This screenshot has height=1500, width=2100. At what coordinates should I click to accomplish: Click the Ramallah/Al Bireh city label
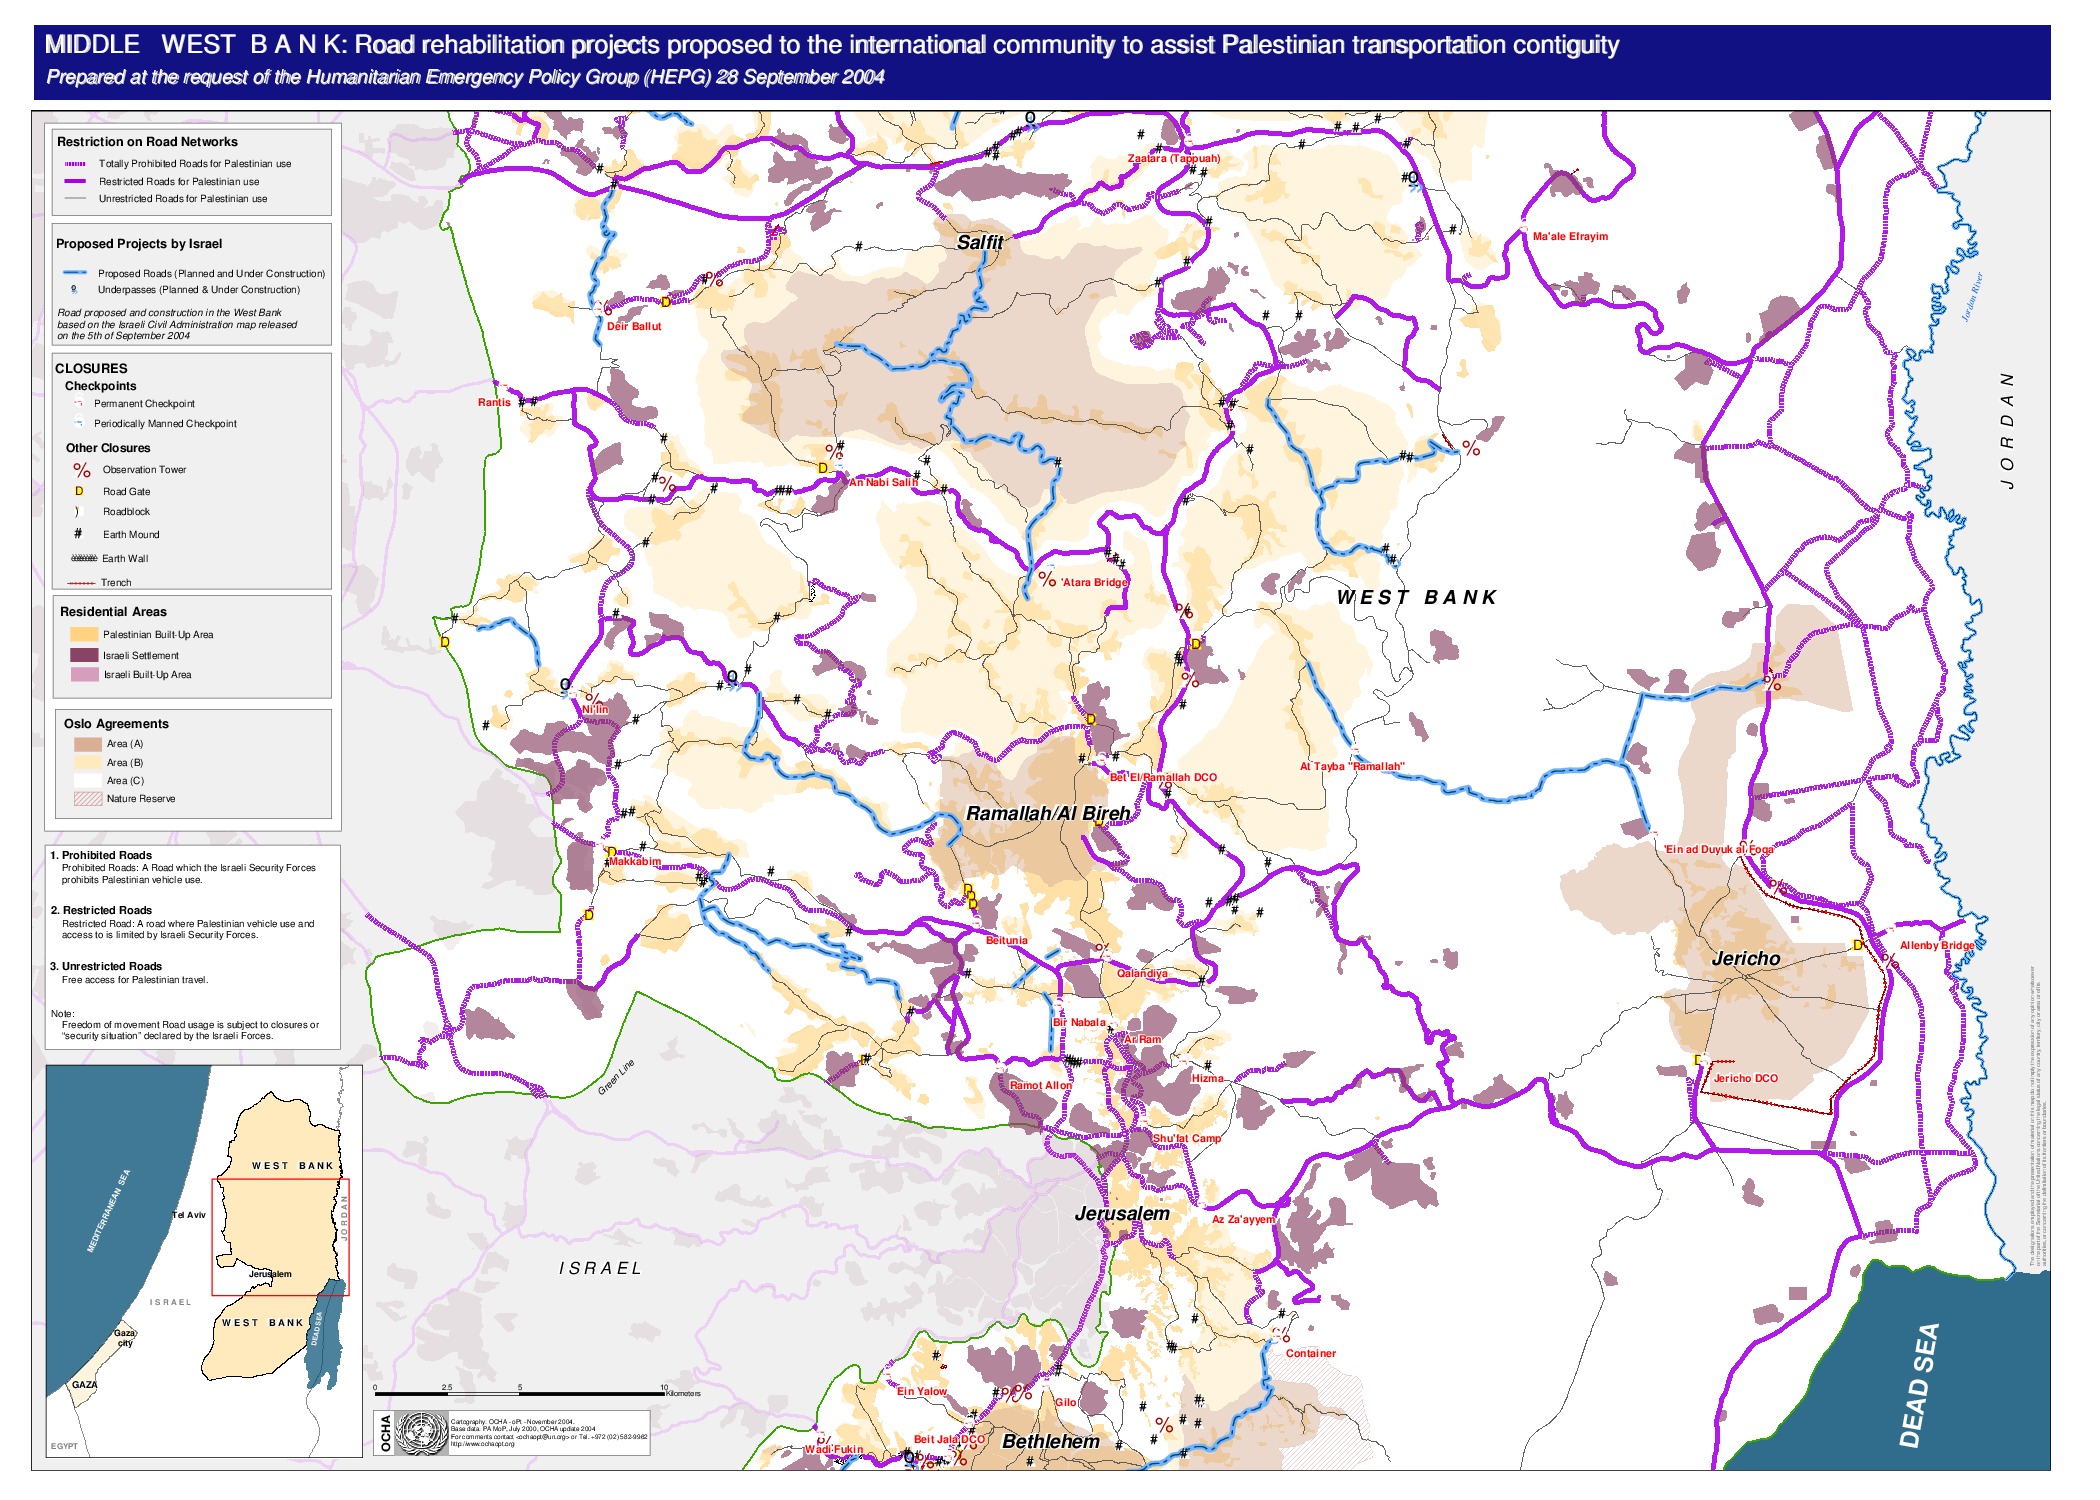tap(1047, 813)
